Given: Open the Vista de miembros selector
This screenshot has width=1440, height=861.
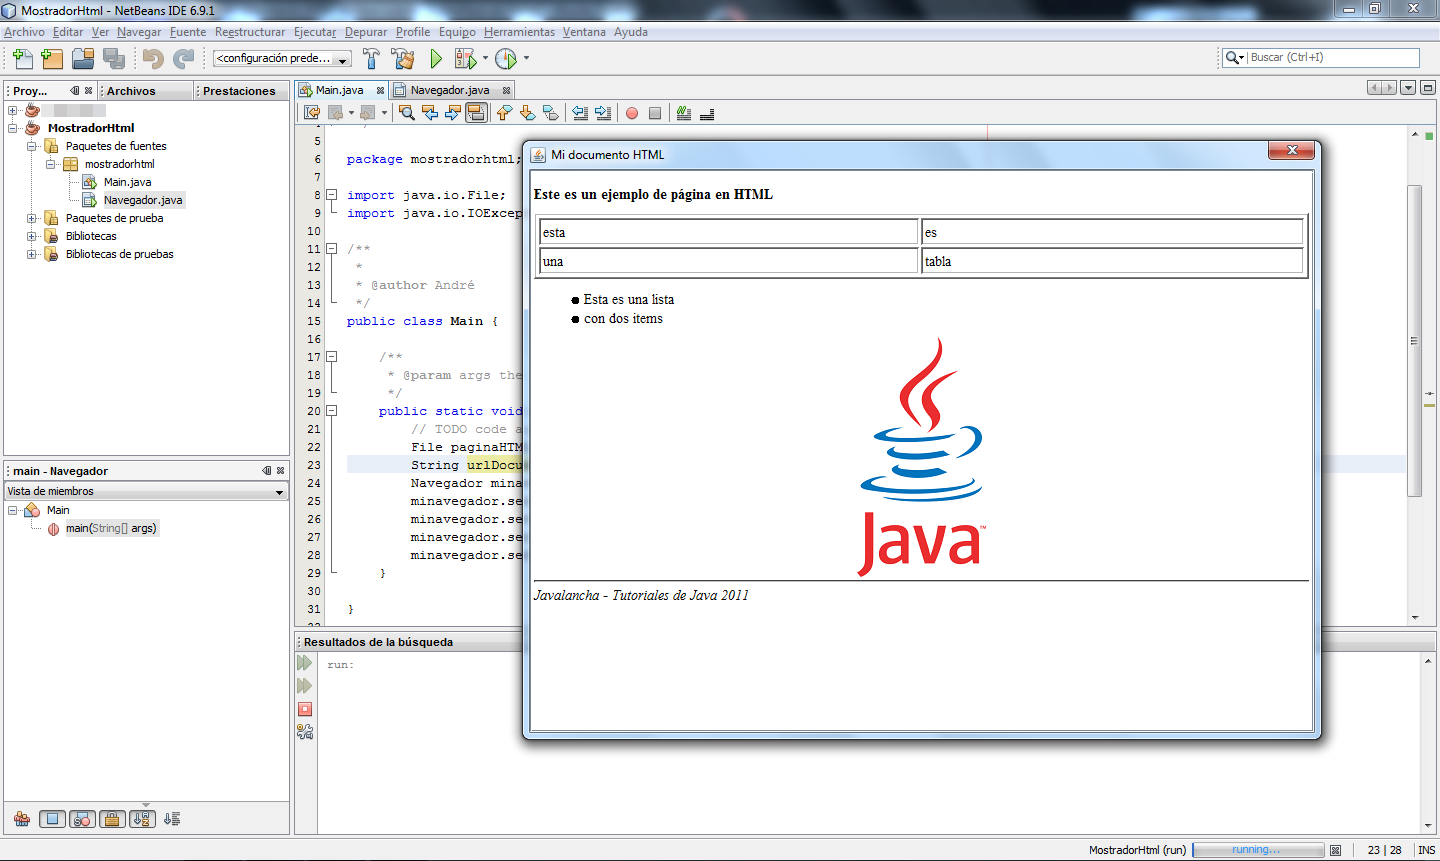Looking at the screenshot, I should point(145,491).
